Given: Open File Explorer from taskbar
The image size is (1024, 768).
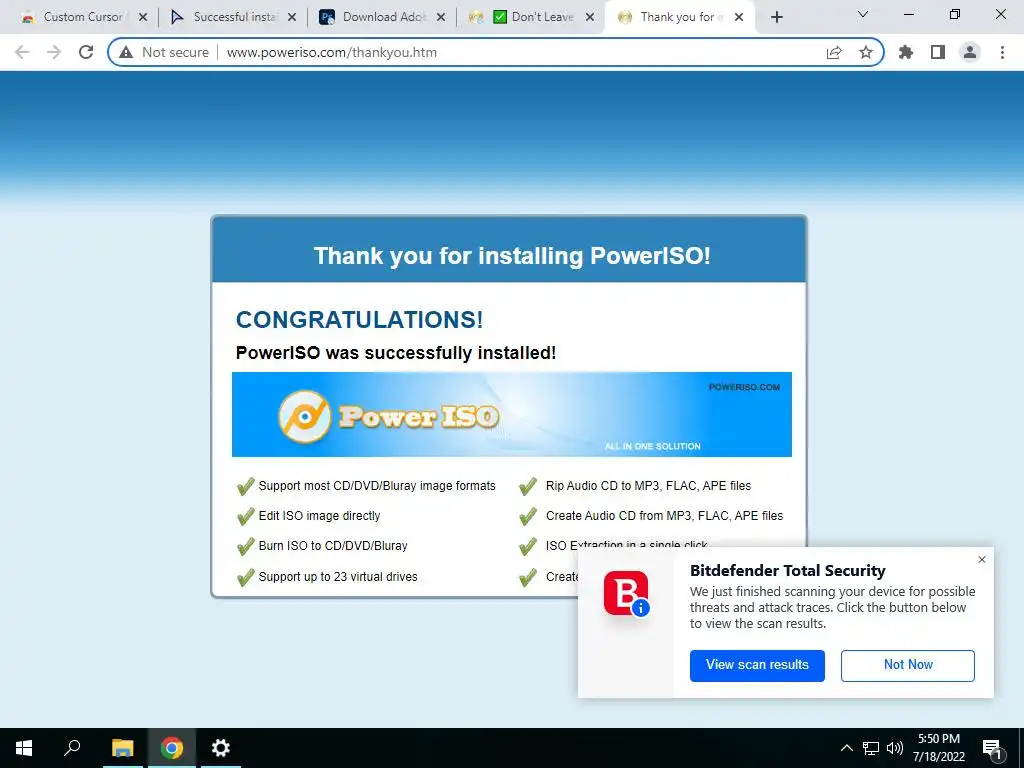Looking at the screenshot, I should (x=122, y=748).
